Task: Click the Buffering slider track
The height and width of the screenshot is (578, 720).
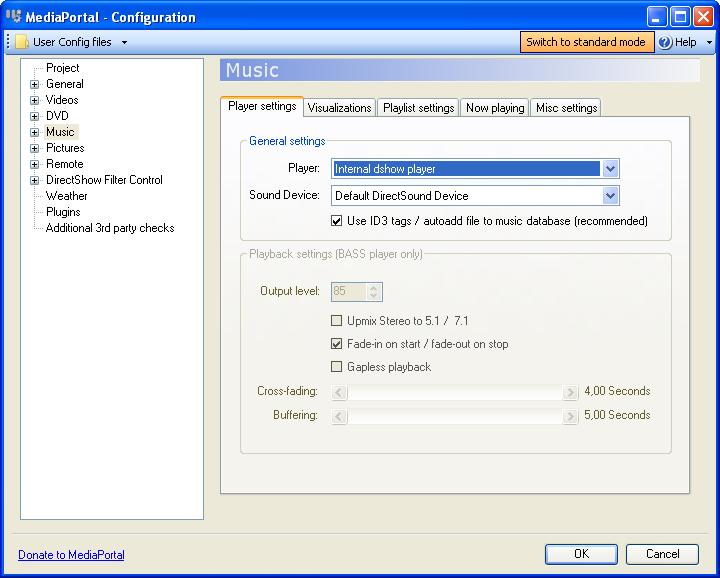Action: (x=455, y=416)
